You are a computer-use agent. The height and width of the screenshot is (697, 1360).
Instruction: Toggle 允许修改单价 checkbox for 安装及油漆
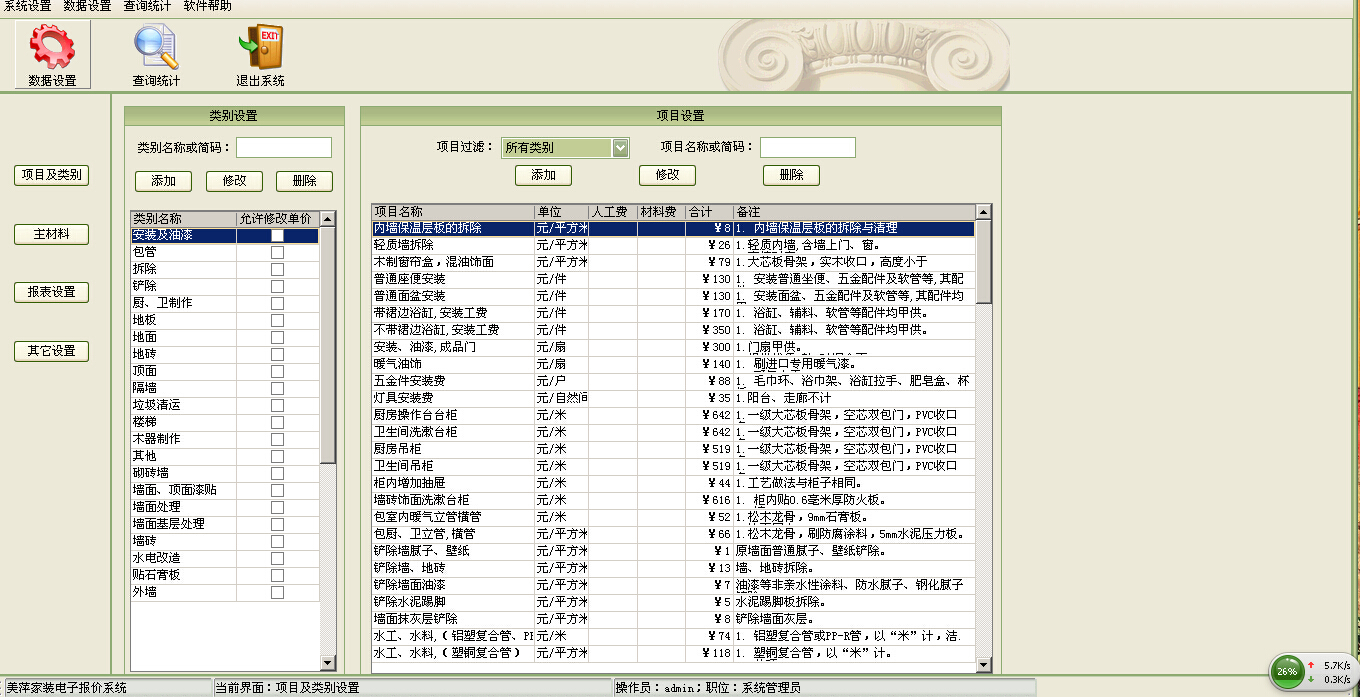tap(277, 236)
